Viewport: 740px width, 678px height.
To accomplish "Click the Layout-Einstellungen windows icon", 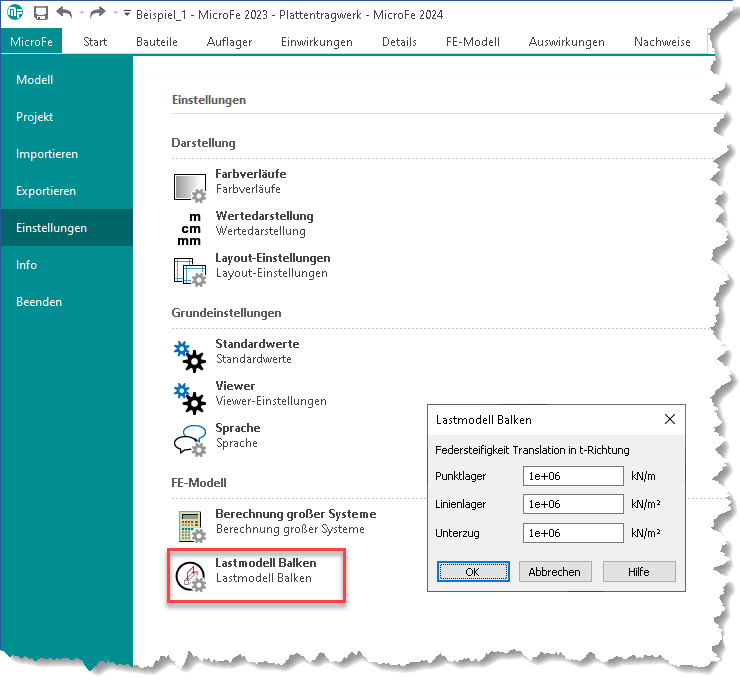I will pos(190,272).
